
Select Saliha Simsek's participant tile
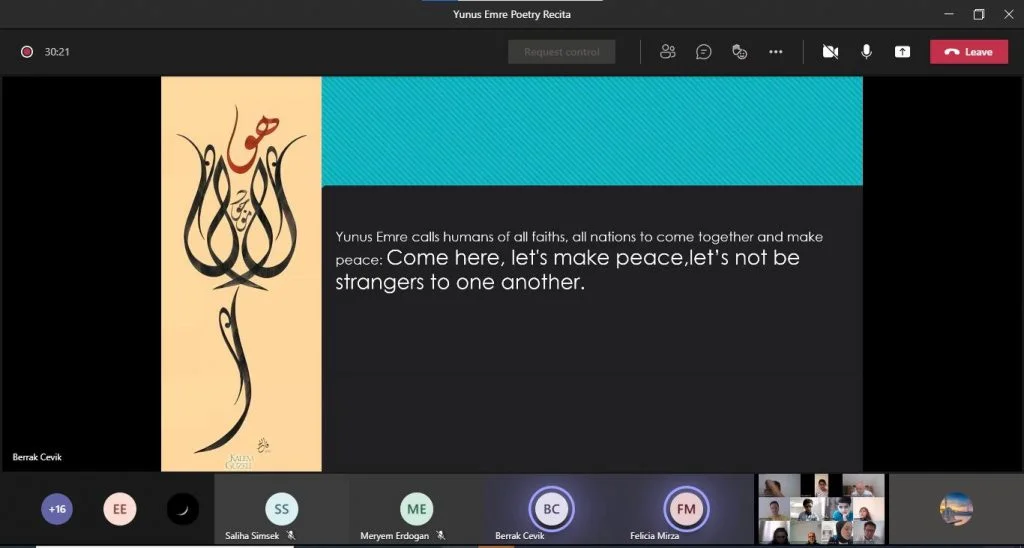coord(281,509)
